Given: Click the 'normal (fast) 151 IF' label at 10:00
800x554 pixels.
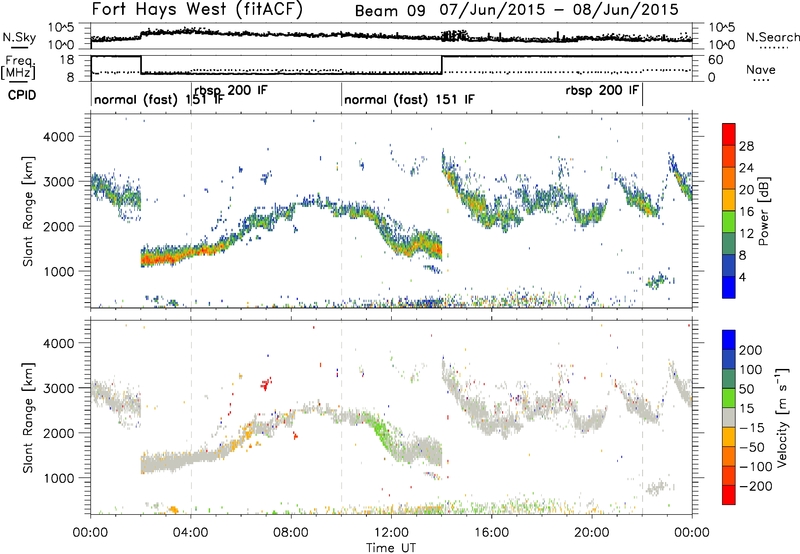Looking at the screenshot, I should (x=409, y=99).
